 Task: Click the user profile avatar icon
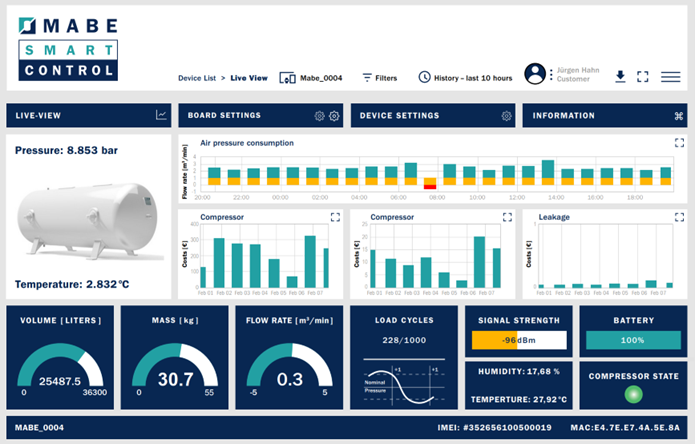click(536, 75)
